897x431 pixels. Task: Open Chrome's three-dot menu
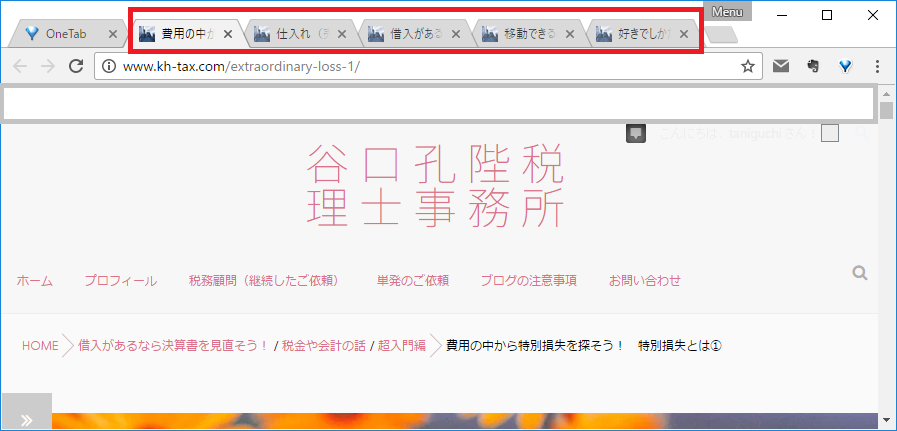click(877, 67)
